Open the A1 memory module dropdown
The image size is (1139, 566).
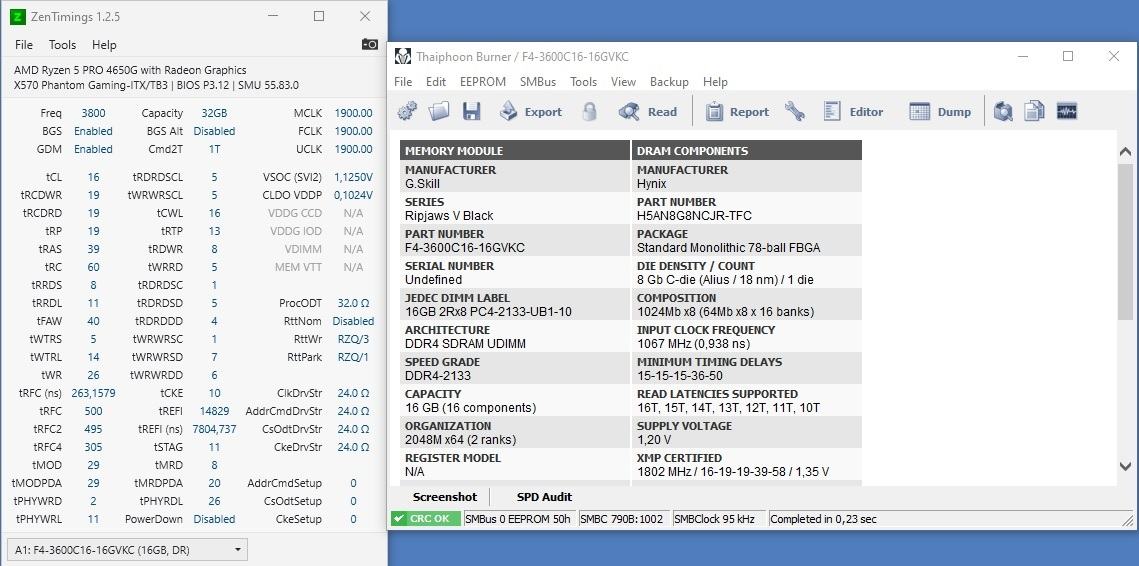pyautogui.click(x=127, y=550)
